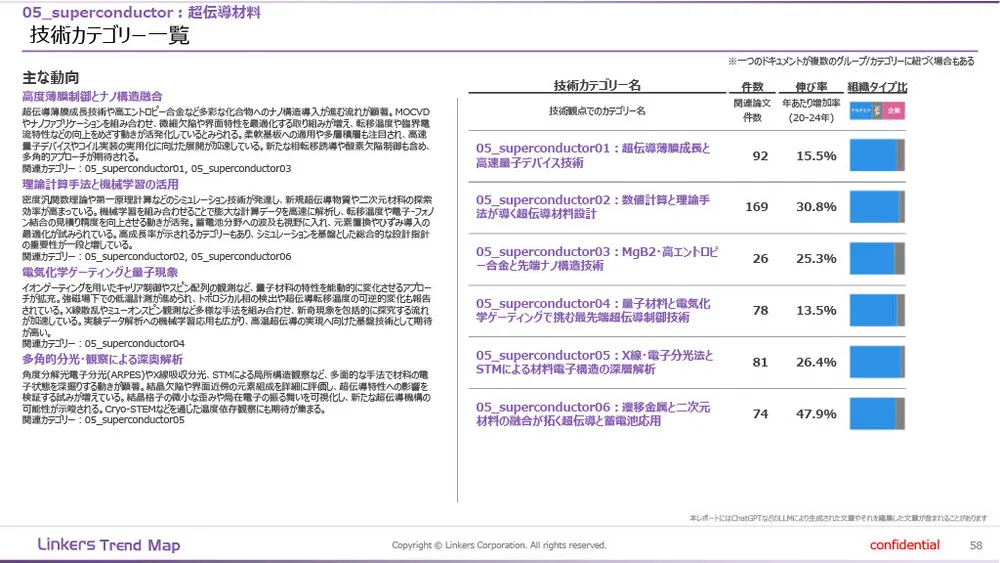Image resolution: width=1000 pixels, height=563 pixels.
Task: Click the organization type bar for superconductor01
Action: (877, 155)
